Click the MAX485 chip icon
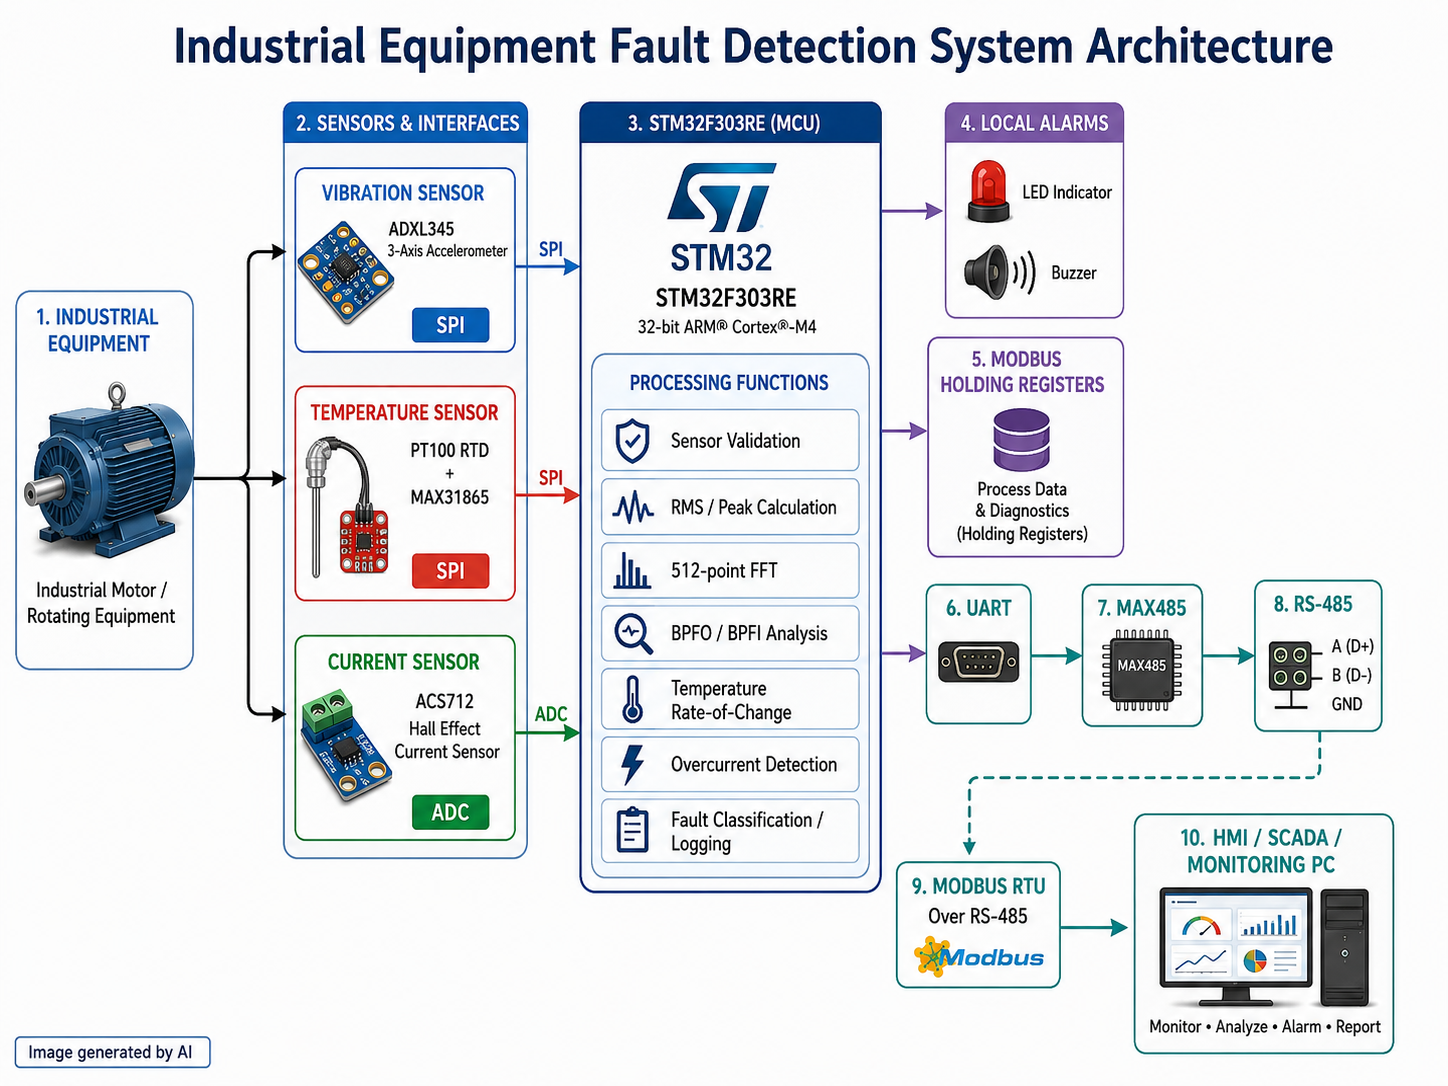1448x1086 pixels. point(1141,668)
